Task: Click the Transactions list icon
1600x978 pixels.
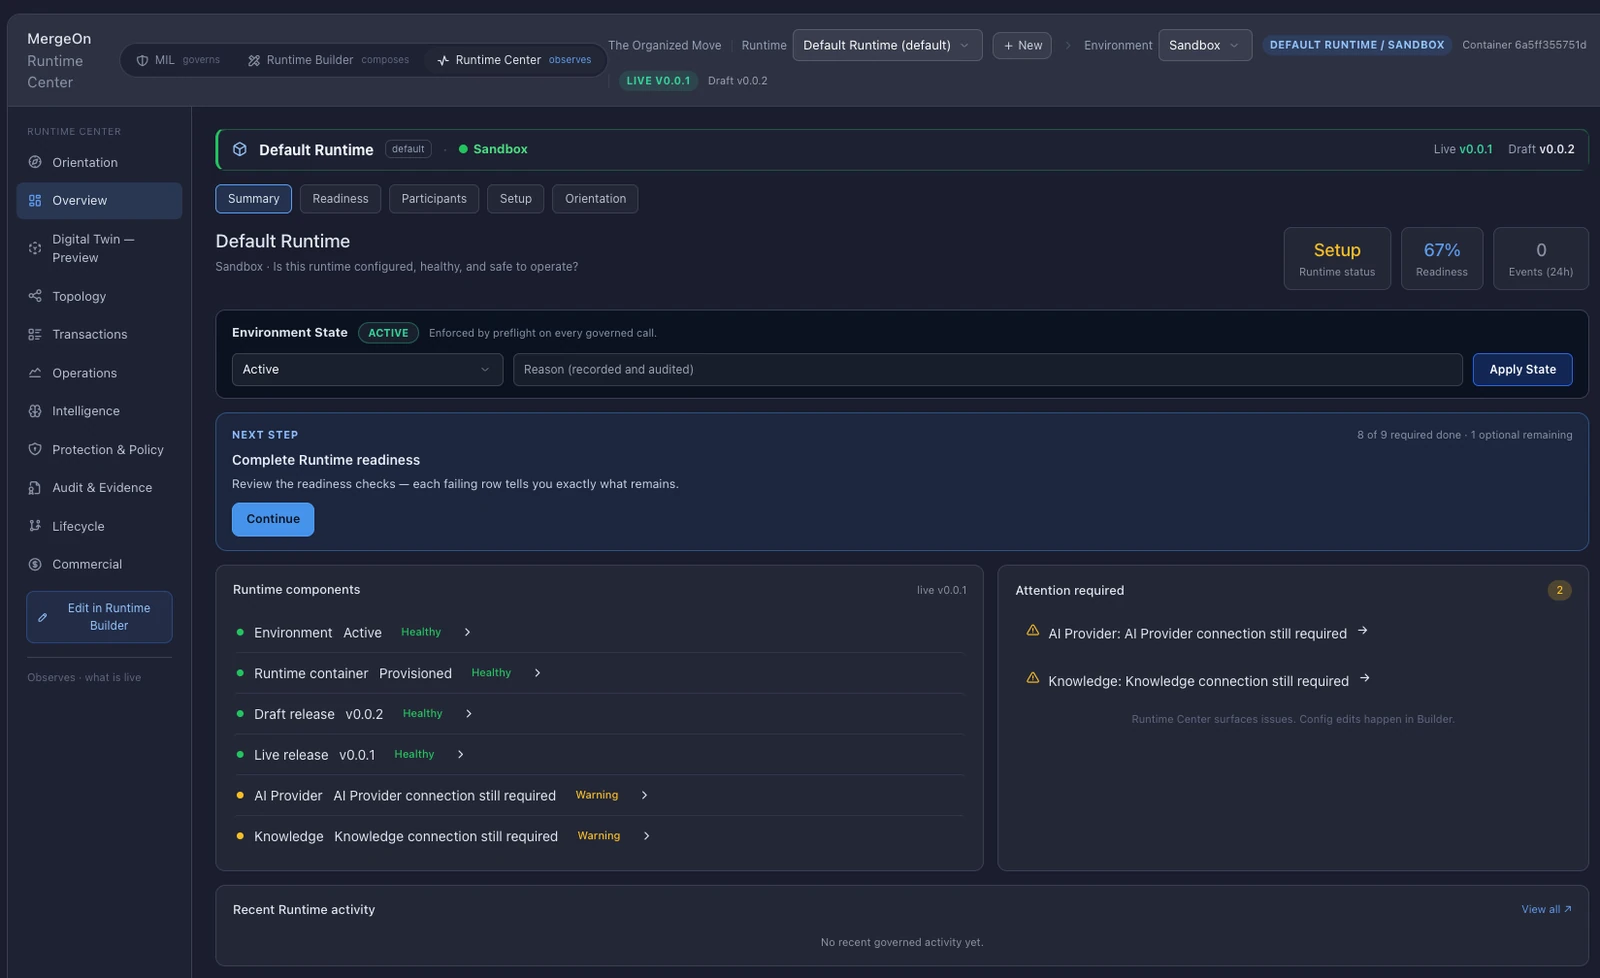Action: 35,334
